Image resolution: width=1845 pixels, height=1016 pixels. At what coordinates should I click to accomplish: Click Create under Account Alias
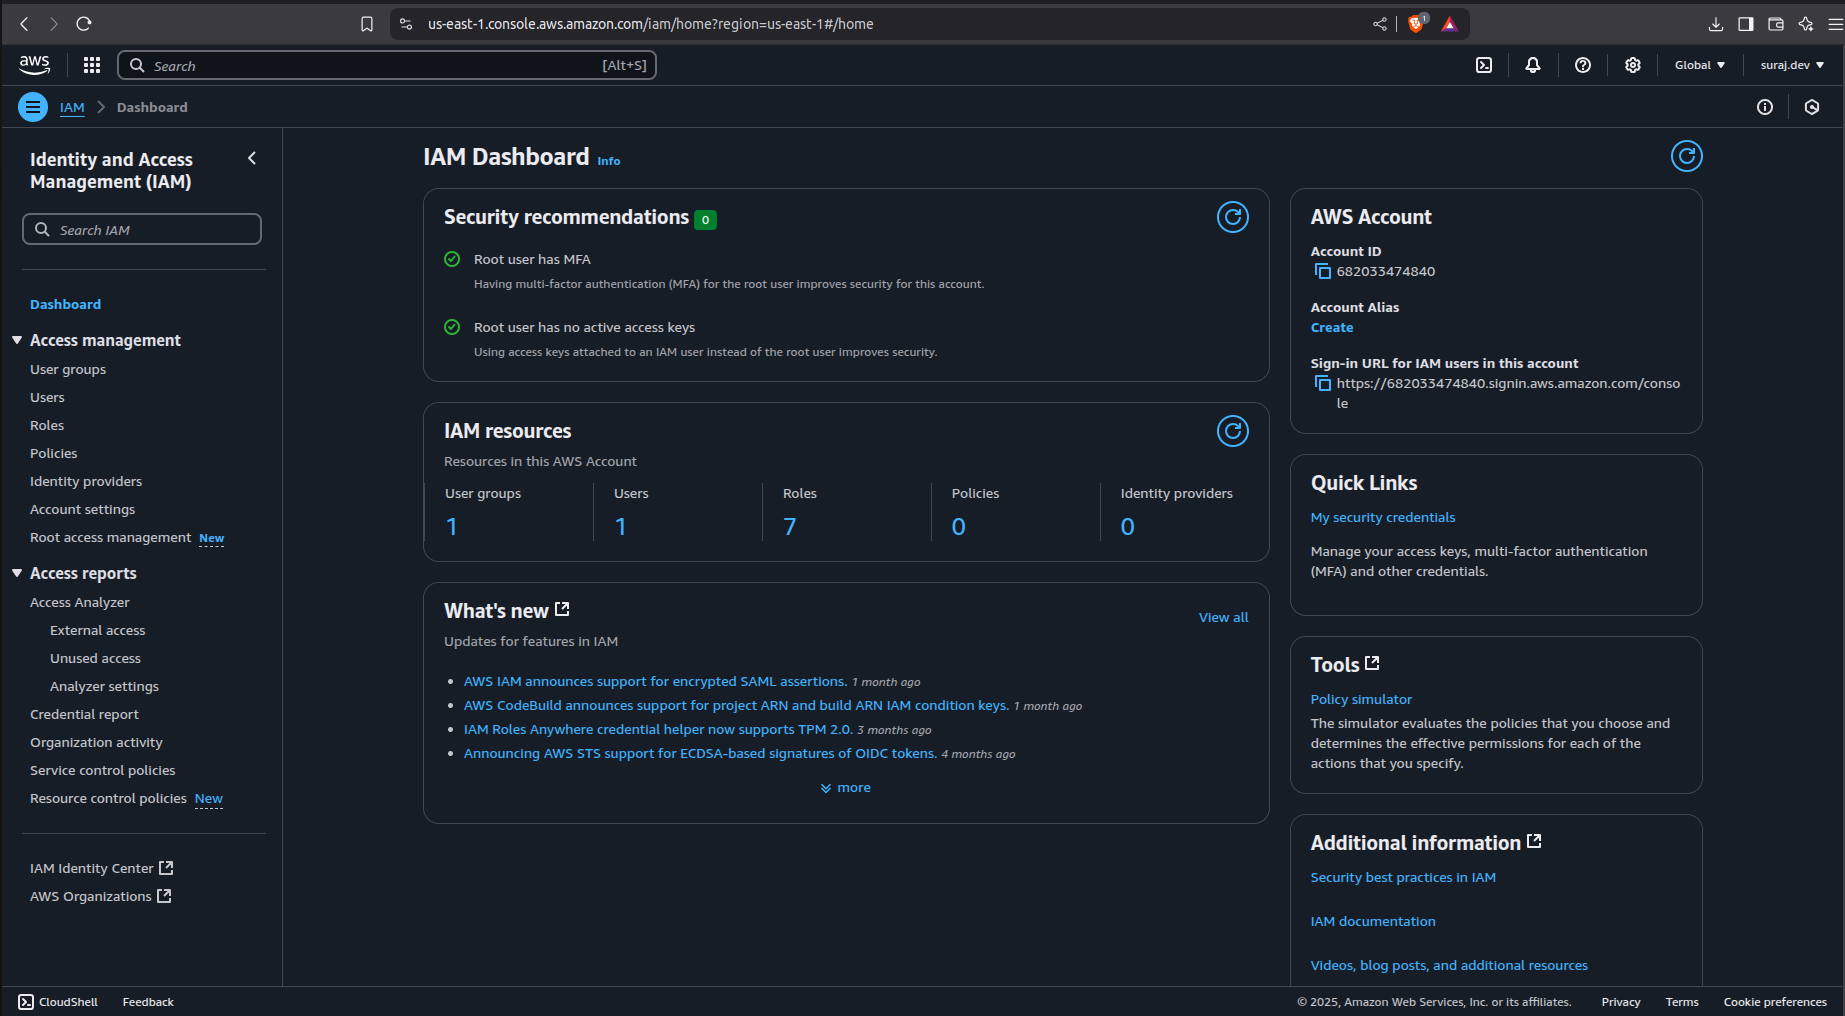pyautogui.click(x=1332, y=327)
